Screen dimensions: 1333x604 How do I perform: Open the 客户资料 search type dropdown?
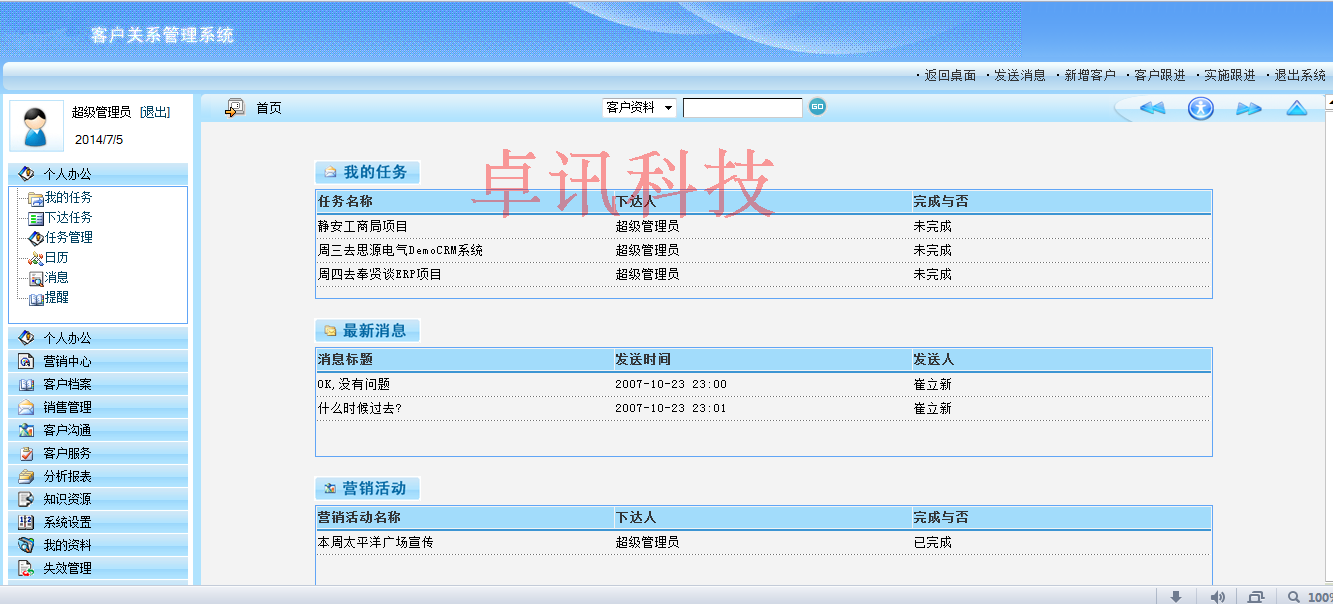click(x=639, y=108)
